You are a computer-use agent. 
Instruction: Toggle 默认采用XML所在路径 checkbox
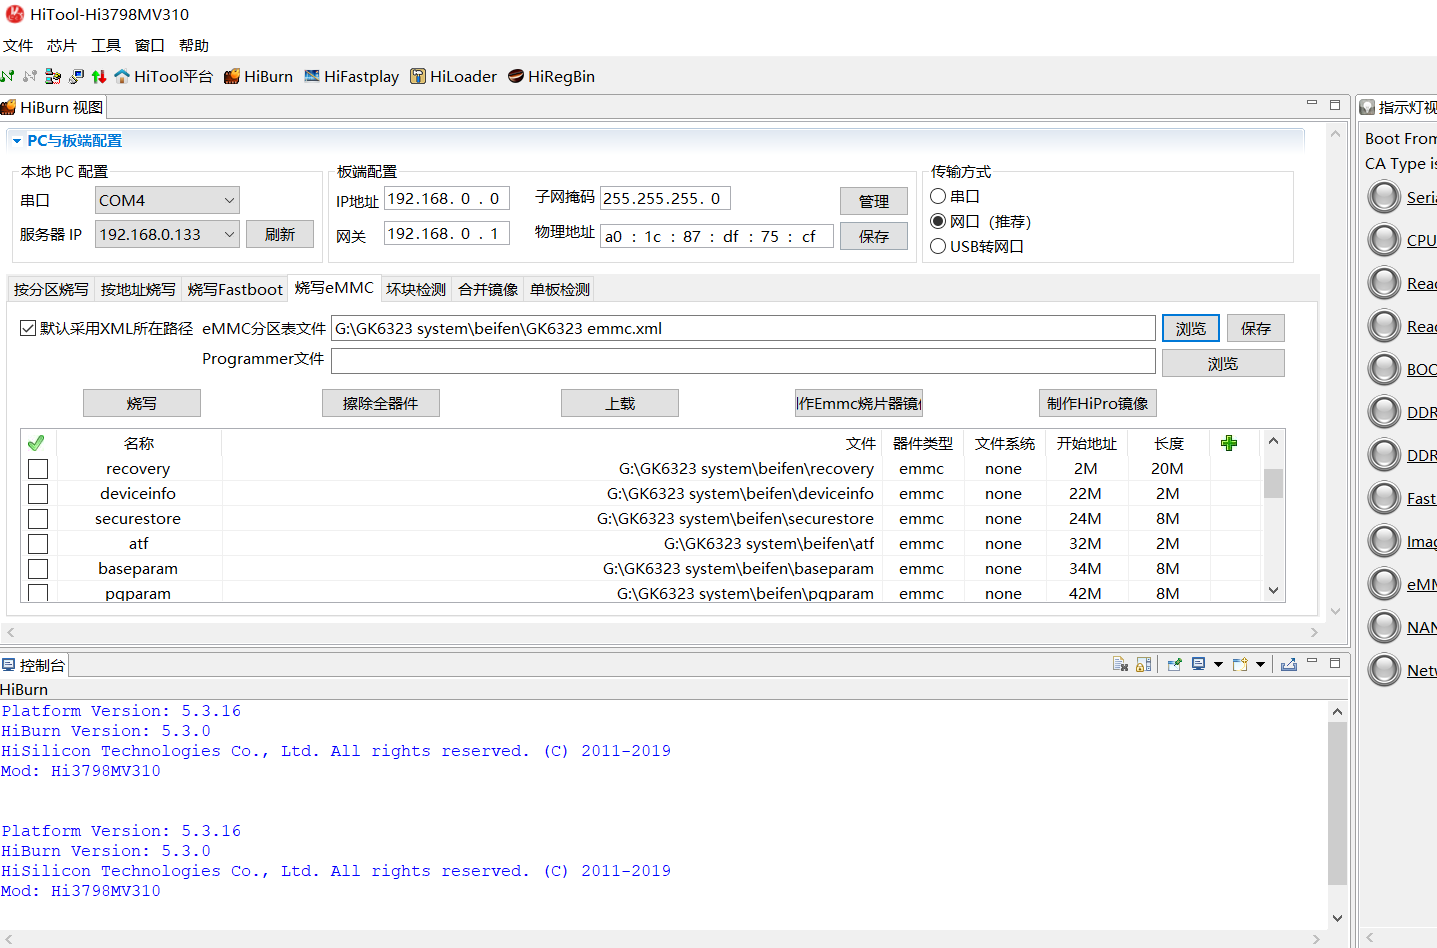point(28,328)
